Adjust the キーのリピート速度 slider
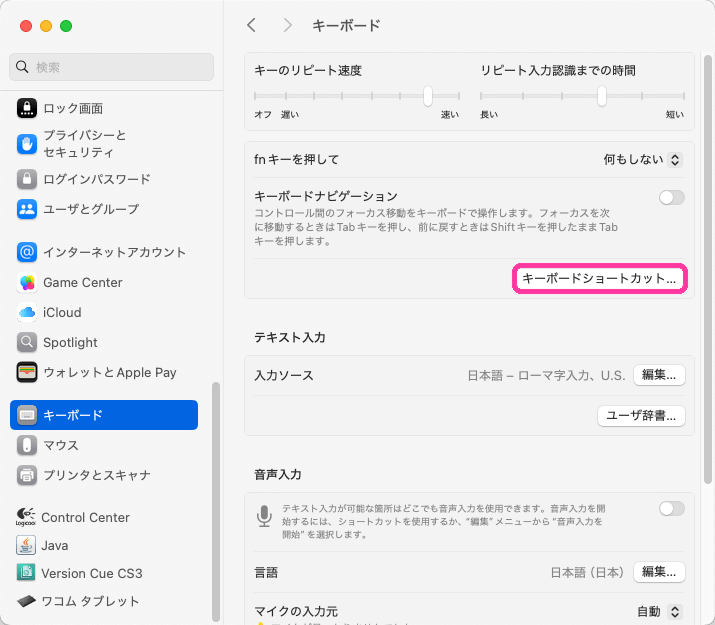Screen dimensions: 715x625 (427, 97)
